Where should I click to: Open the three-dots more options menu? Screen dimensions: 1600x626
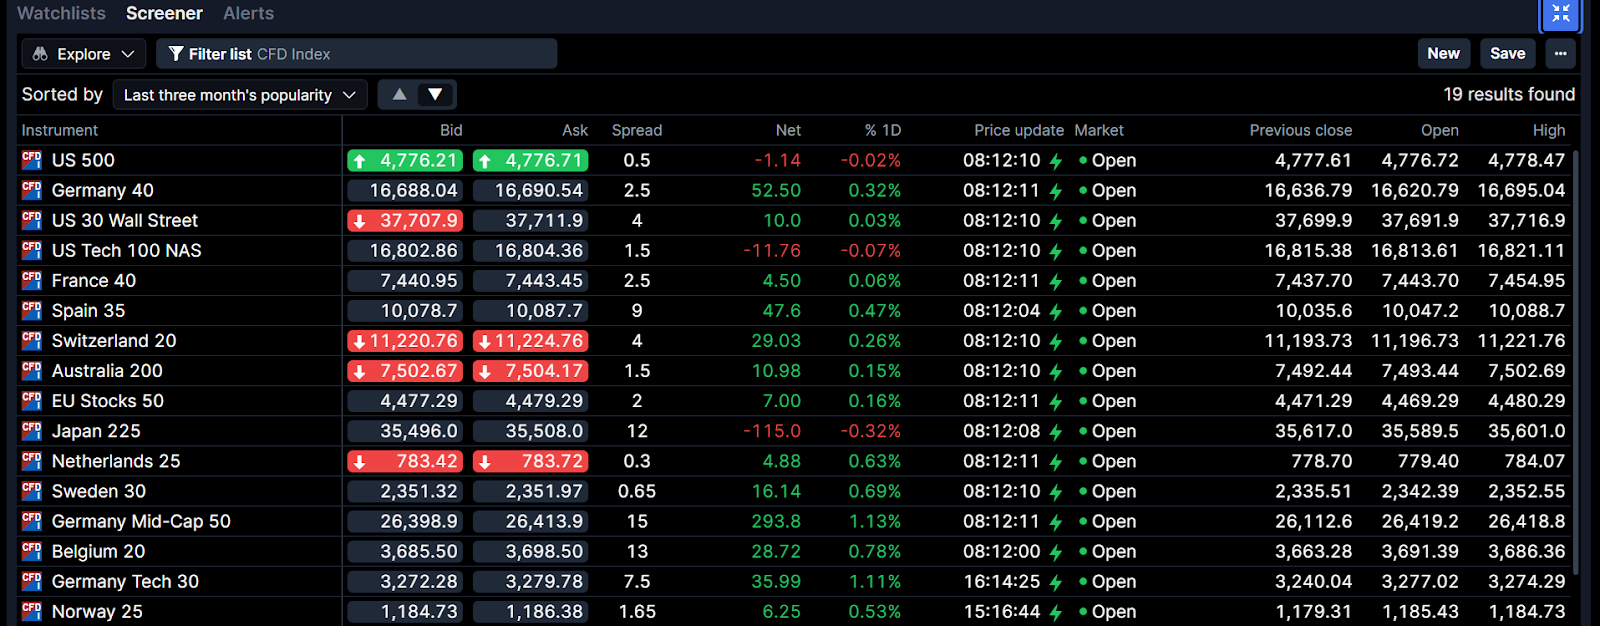(x=1560, y=54)
